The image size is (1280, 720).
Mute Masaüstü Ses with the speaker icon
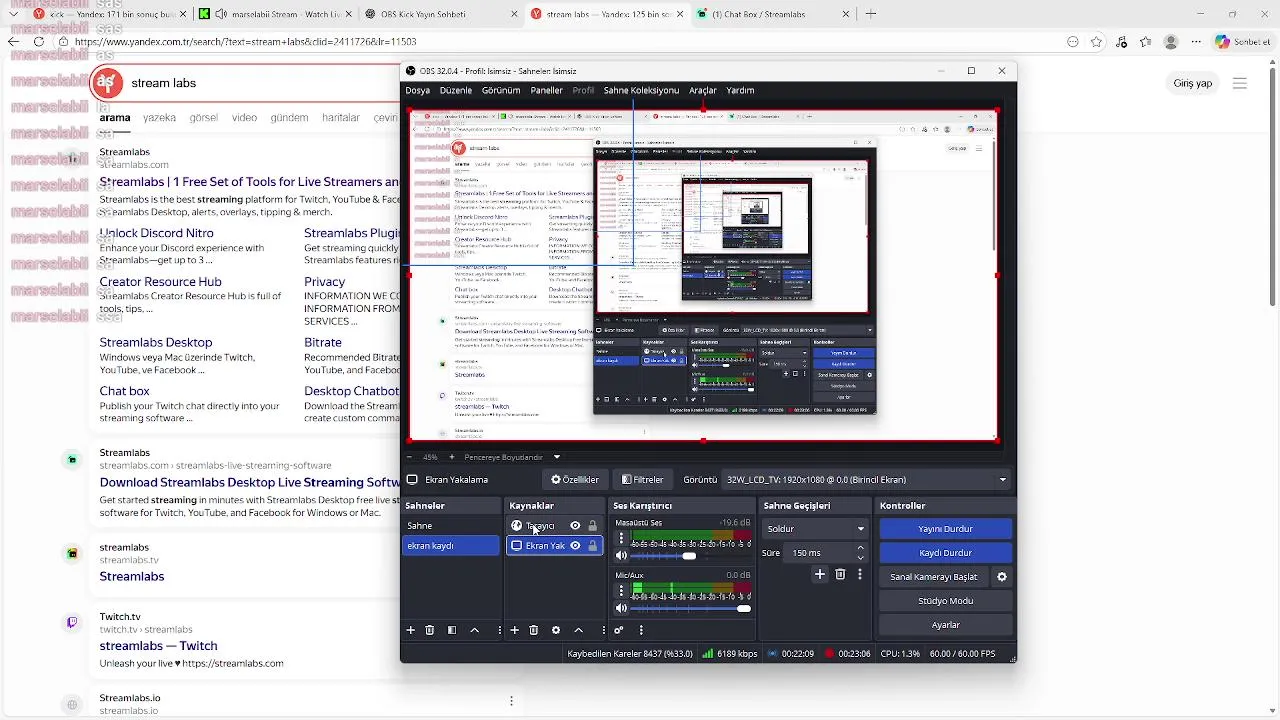(621, 556)
